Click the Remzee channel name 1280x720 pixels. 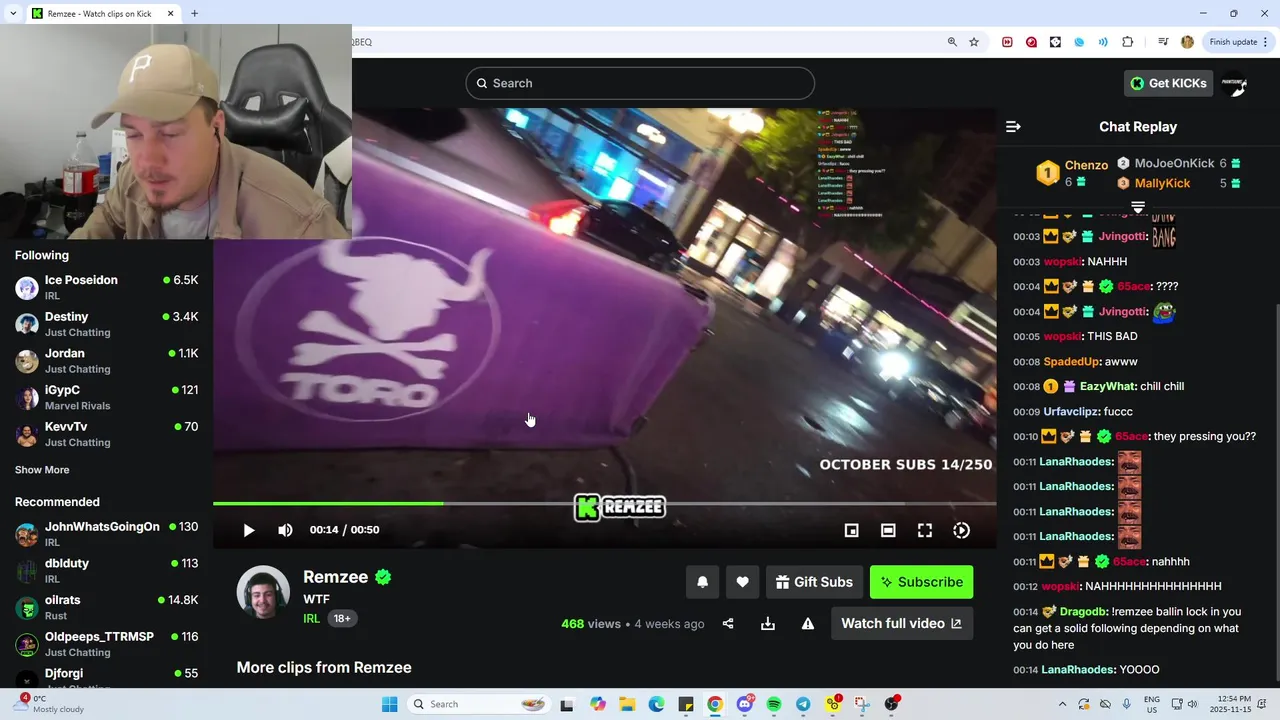[336, 577]
